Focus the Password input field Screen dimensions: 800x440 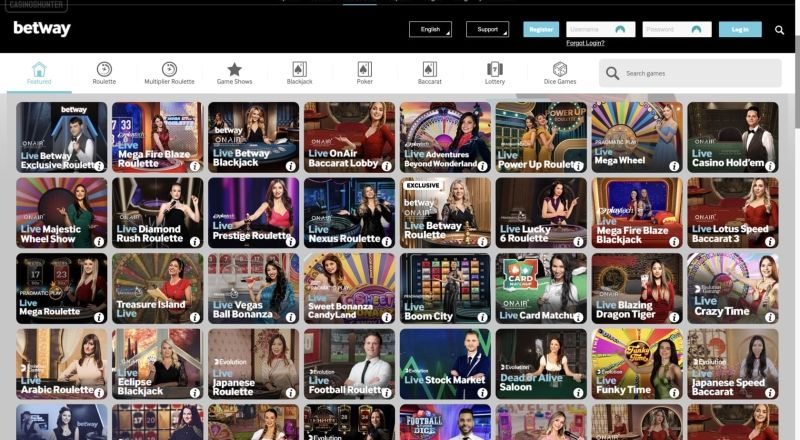tap(677, 30)
